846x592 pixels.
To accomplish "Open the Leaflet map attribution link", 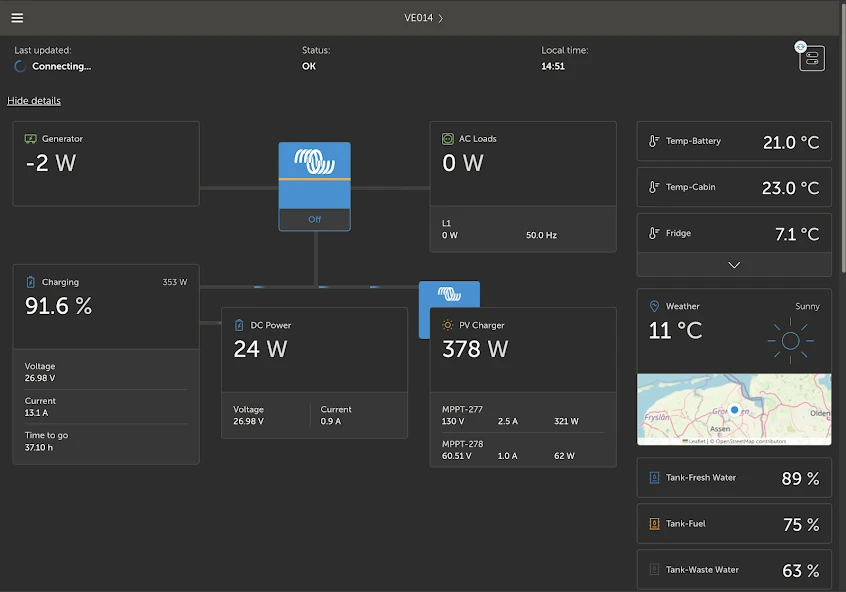I will [x=697, y=441].
